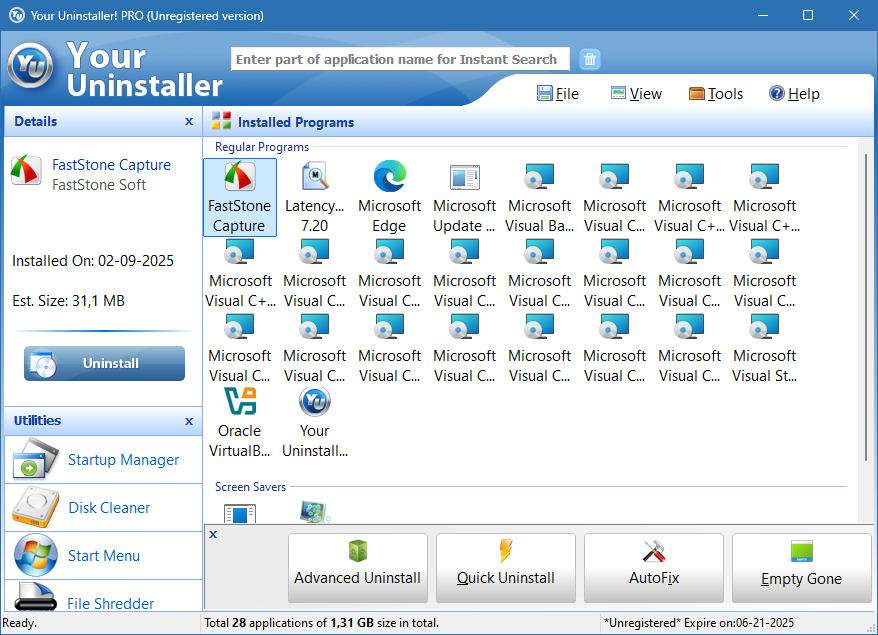Click the FastStone Capture link in Details

tap(111, 165)
